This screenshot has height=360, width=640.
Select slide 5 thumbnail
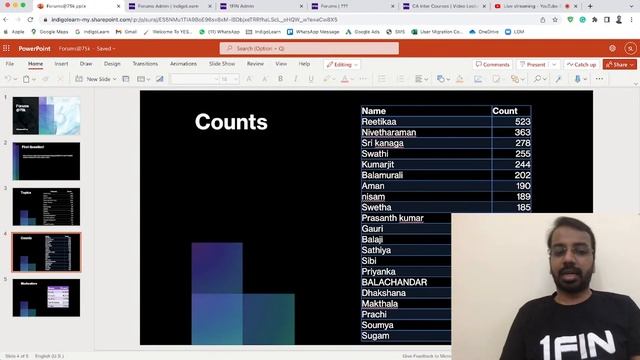(x=46, y=298)
